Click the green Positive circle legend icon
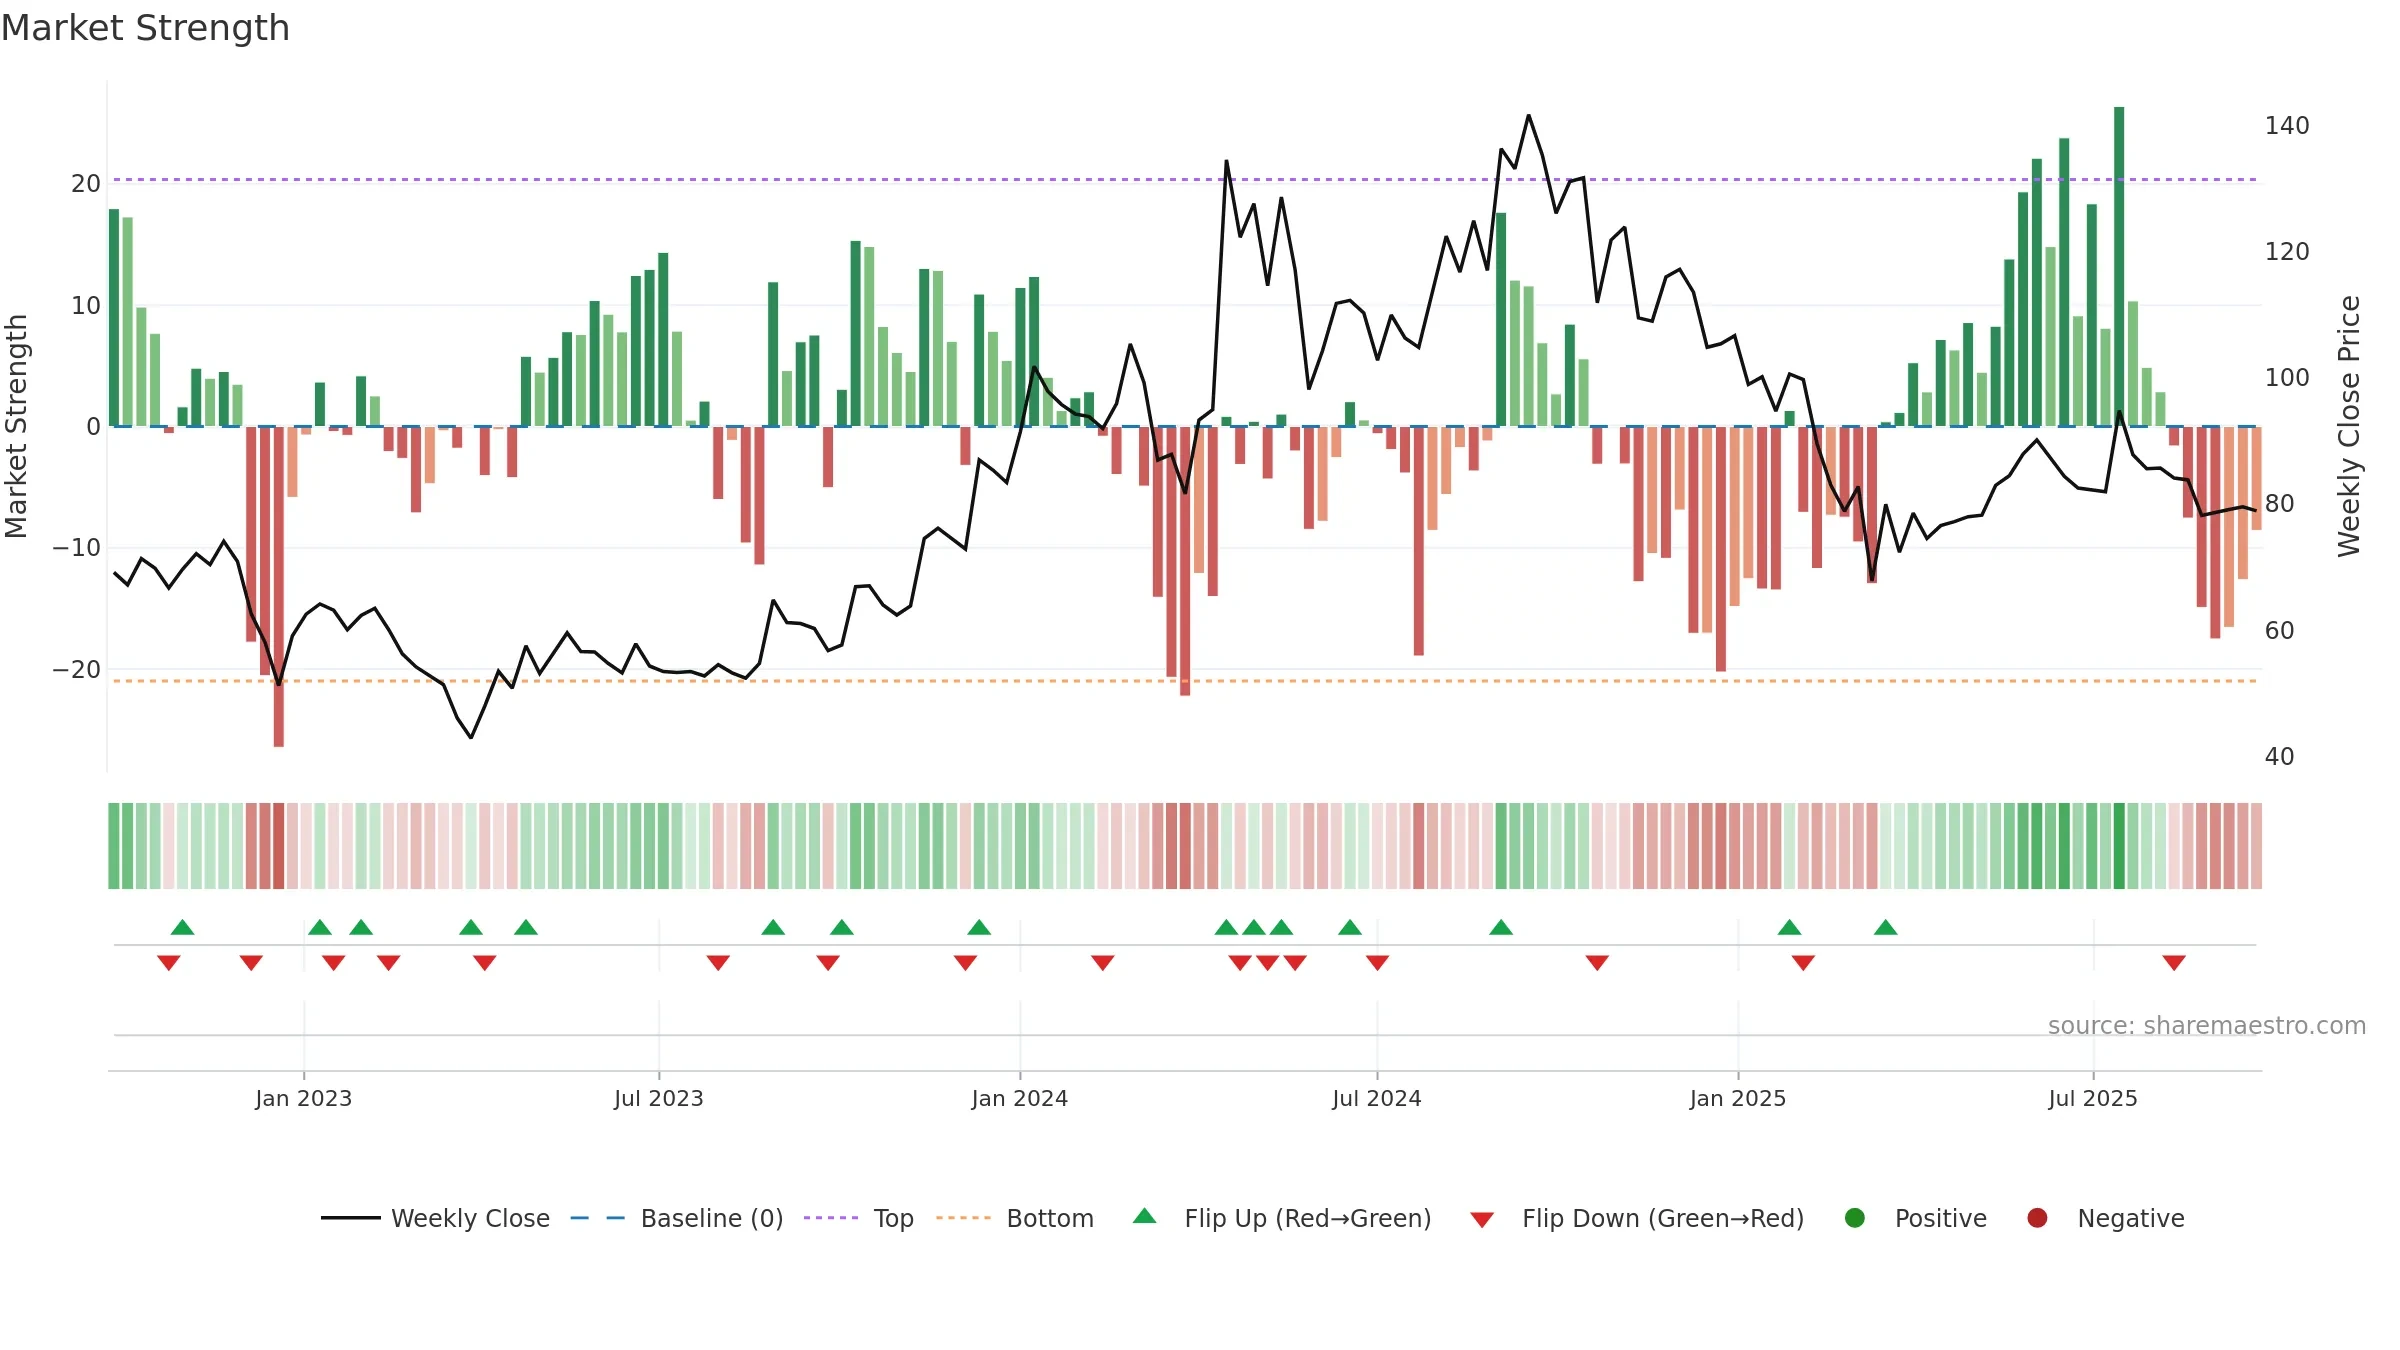2400x1350 pixels. point(1855,1218)
